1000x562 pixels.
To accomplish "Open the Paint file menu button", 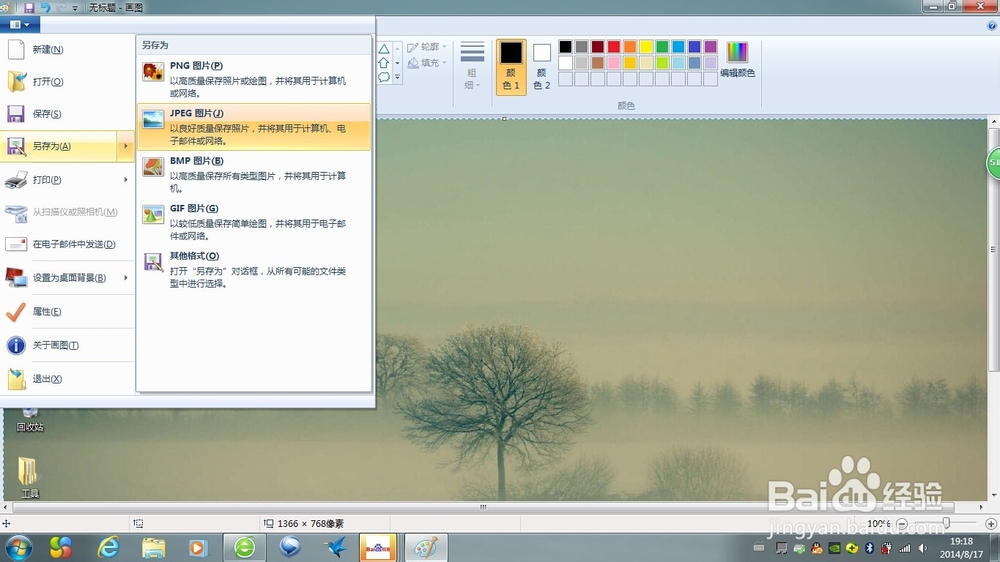I will (x=20, y=25).
